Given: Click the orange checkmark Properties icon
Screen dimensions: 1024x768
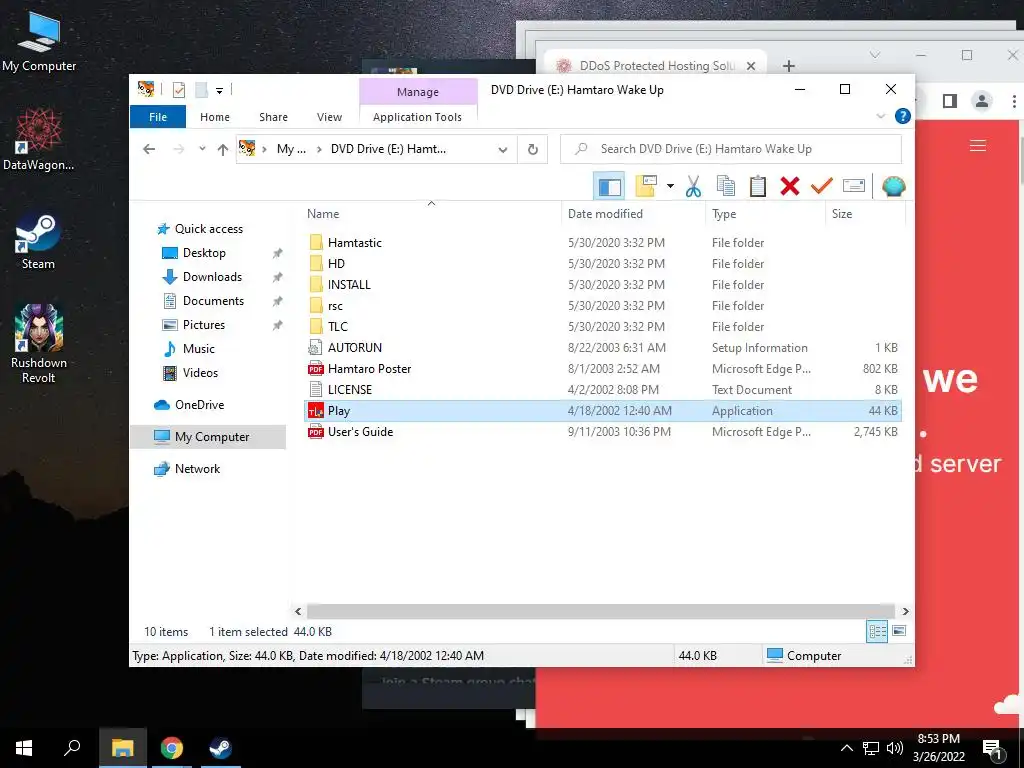Looking at the screenshot, I should [x=822, y=186].
